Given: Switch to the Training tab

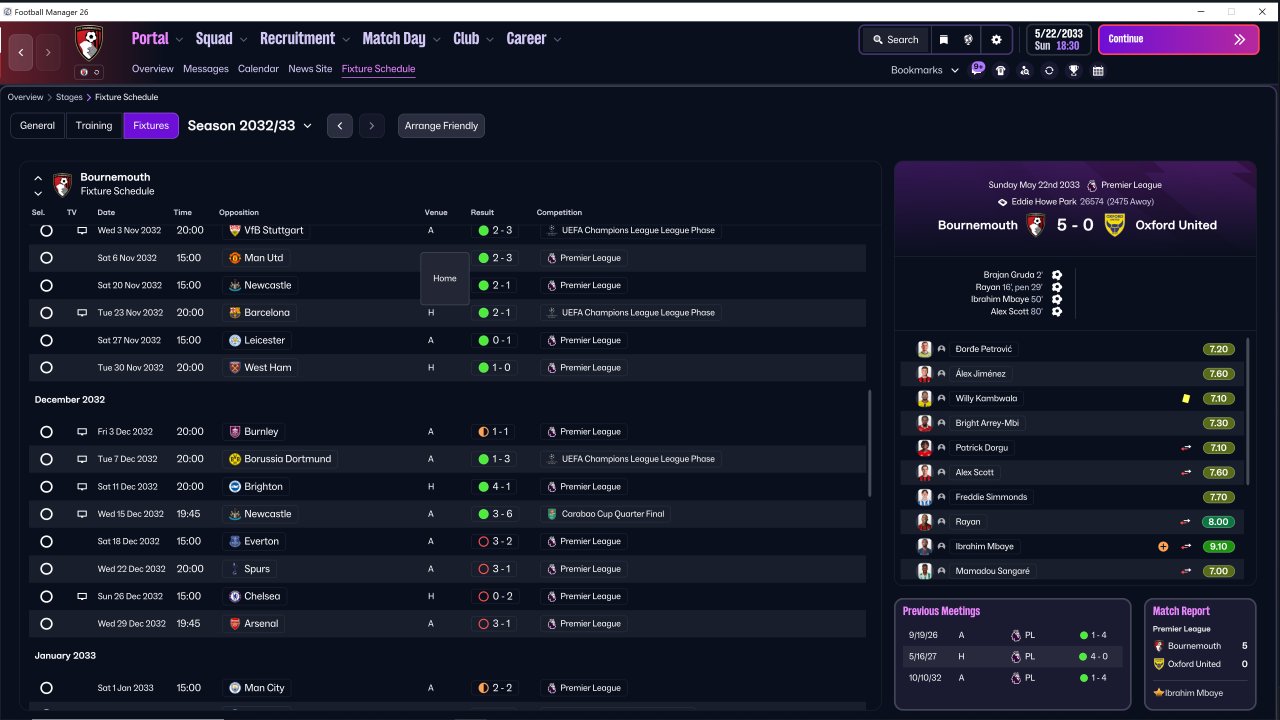Looking at the screenshot, I should pyautogui.click(x=94, y=126).
